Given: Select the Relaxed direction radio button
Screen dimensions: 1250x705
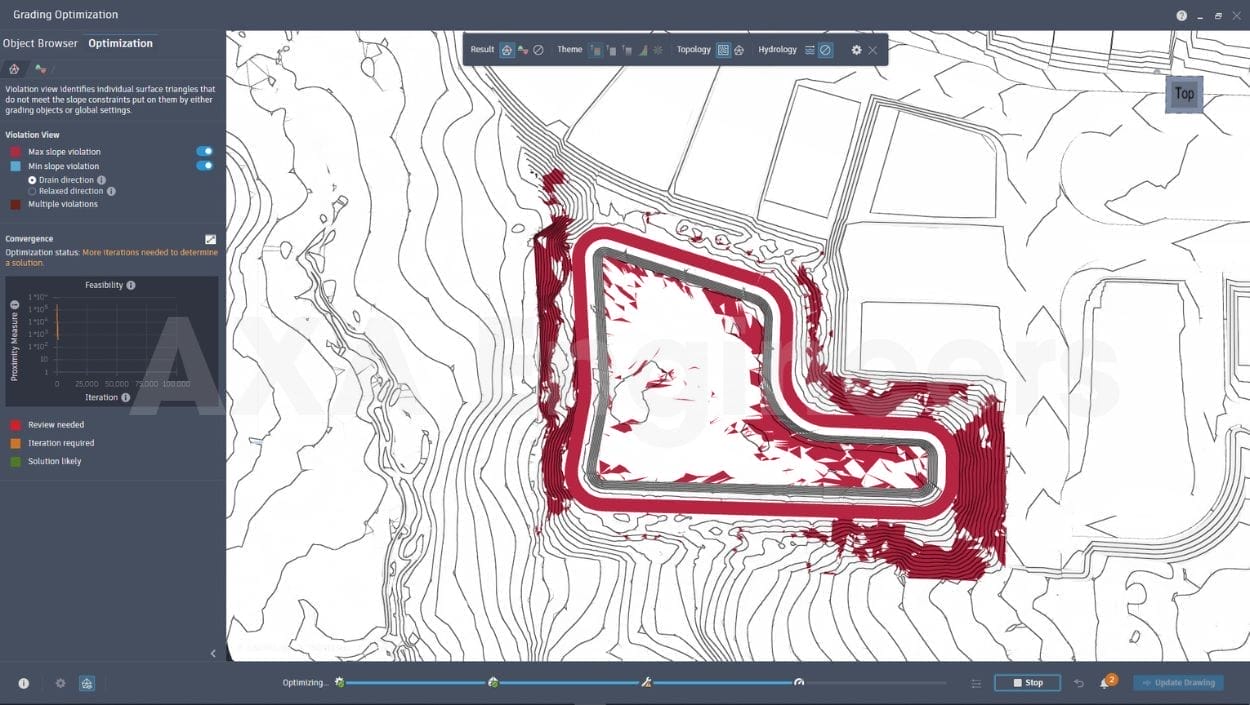Looking at the screenshot, I should pyautogui.click(x=33, y=191).
